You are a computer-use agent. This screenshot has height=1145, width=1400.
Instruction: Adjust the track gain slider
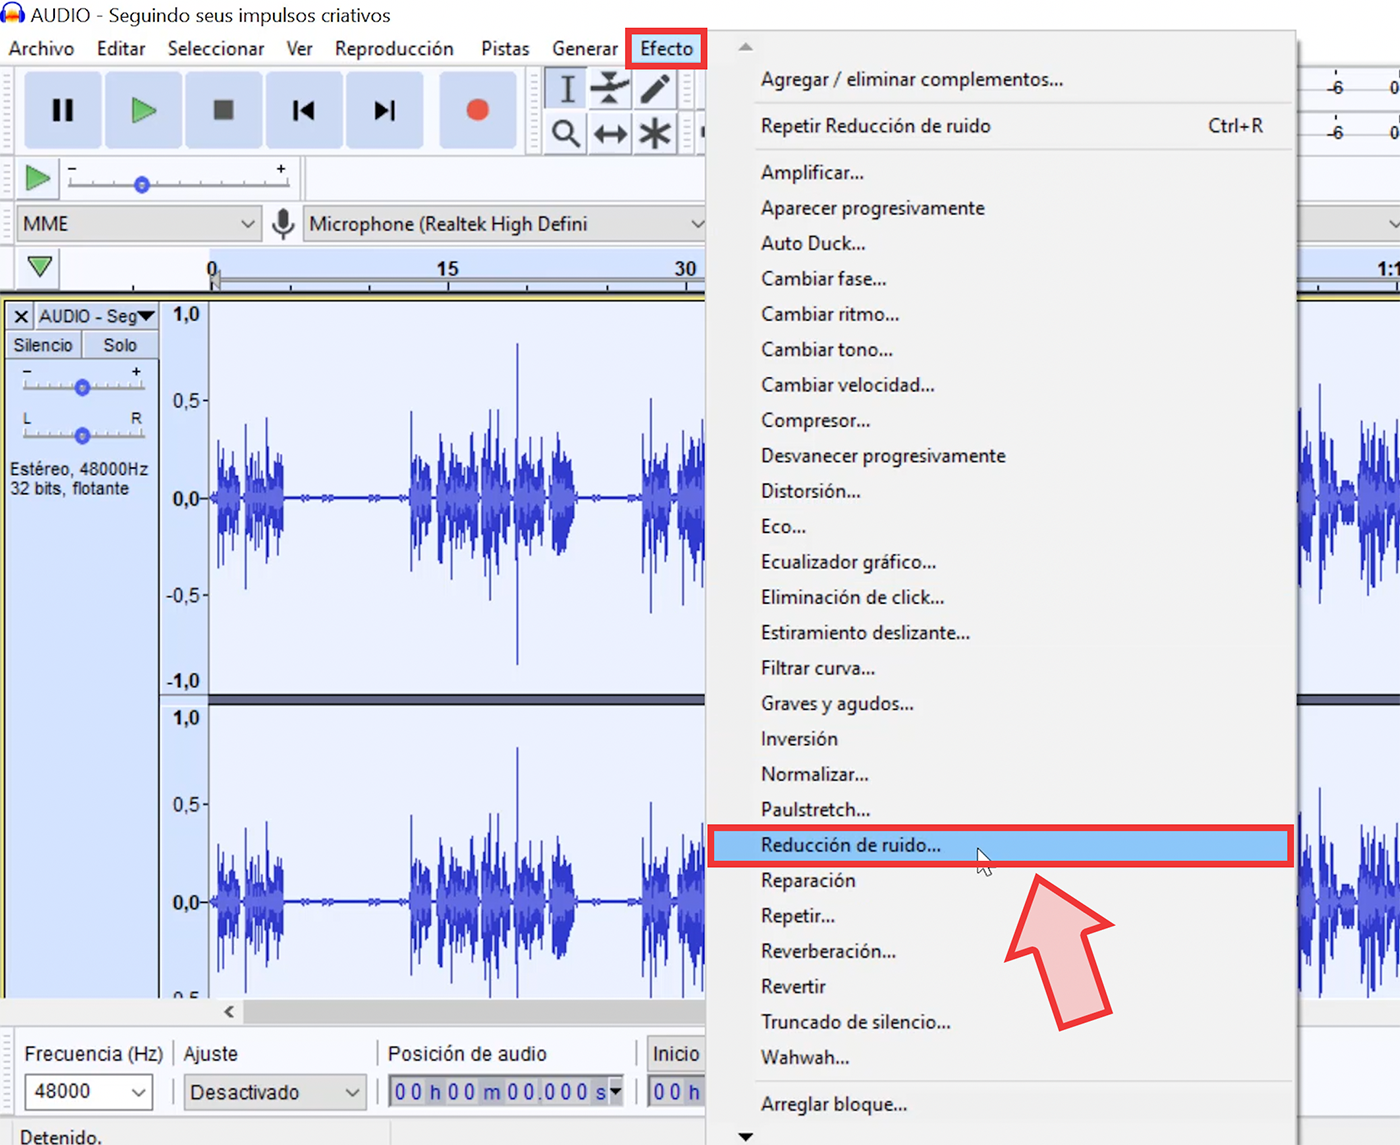coord(83,387)
